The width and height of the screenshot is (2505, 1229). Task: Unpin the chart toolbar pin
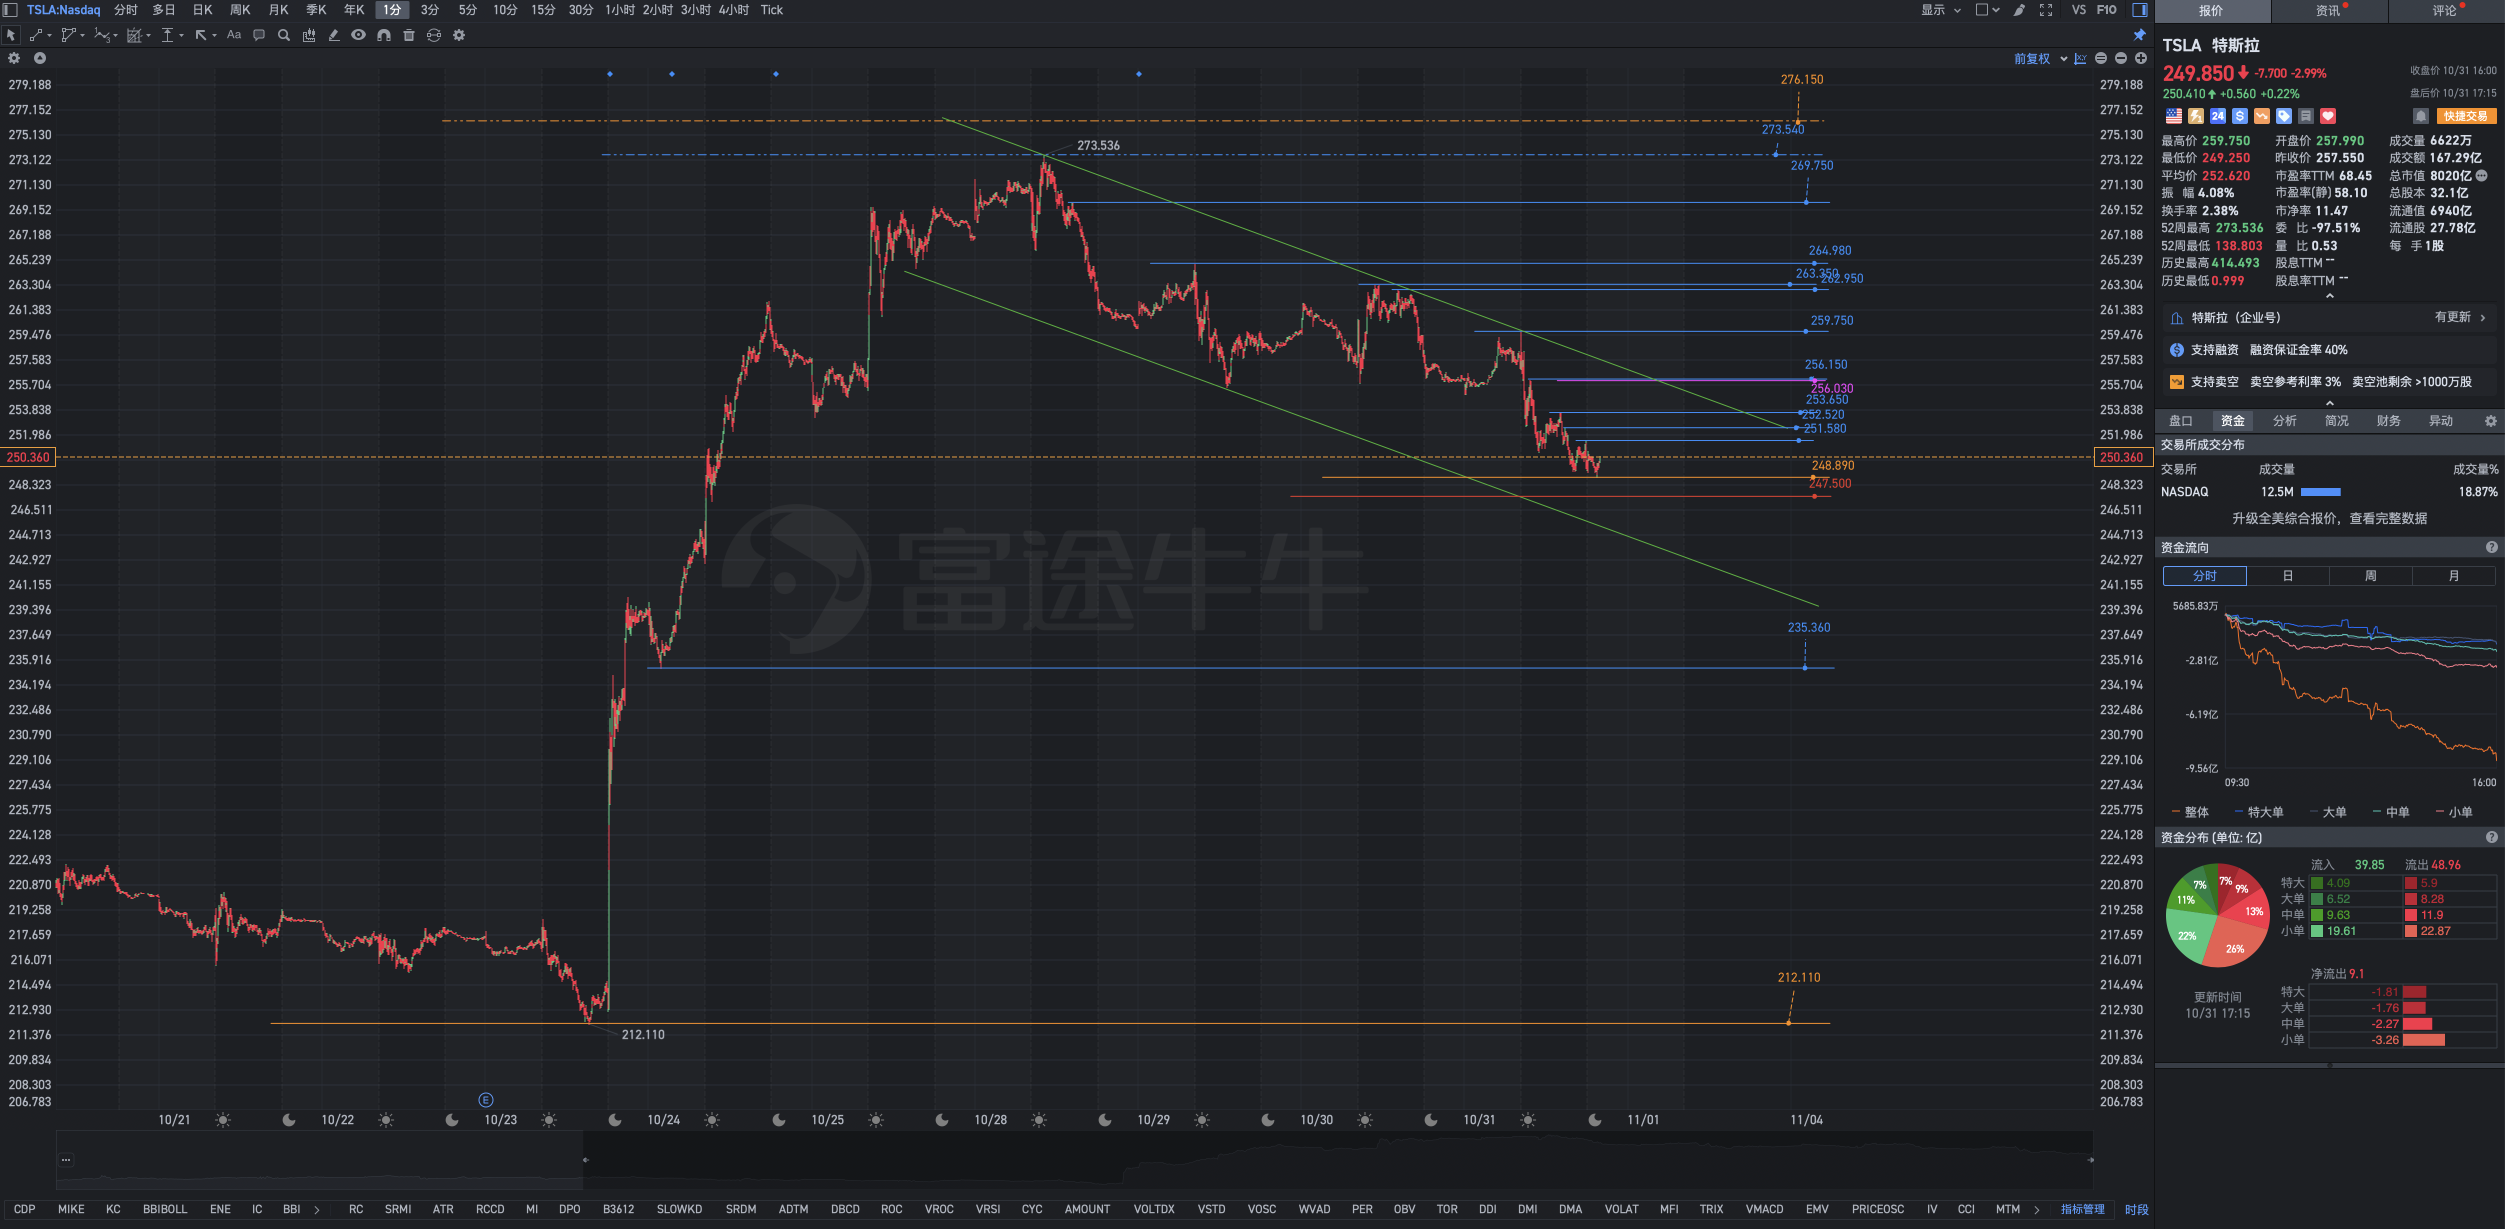[2140, 35]
